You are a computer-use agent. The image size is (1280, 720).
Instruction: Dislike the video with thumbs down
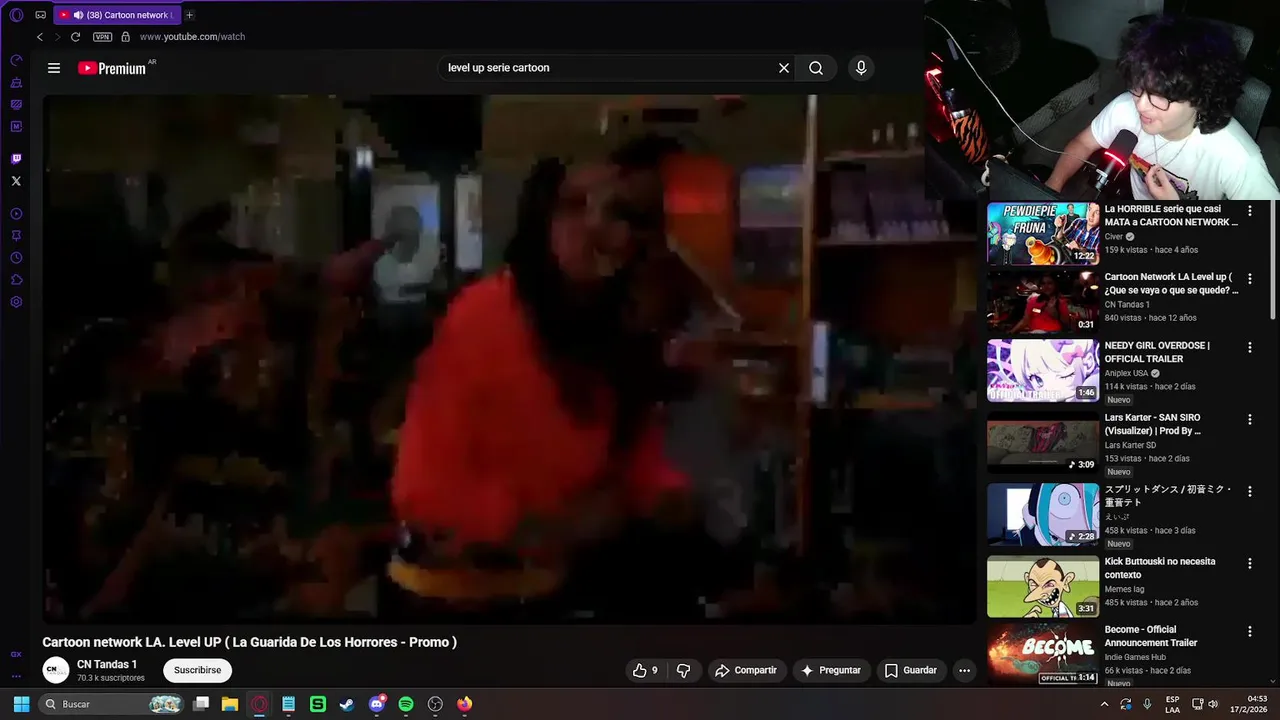coord(684,670)
